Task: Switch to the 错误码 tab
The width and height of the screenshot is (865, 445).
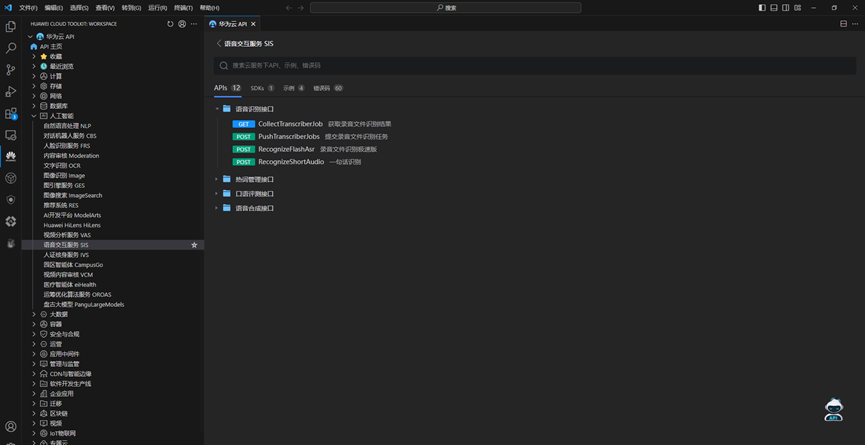Action: (328, 88)
